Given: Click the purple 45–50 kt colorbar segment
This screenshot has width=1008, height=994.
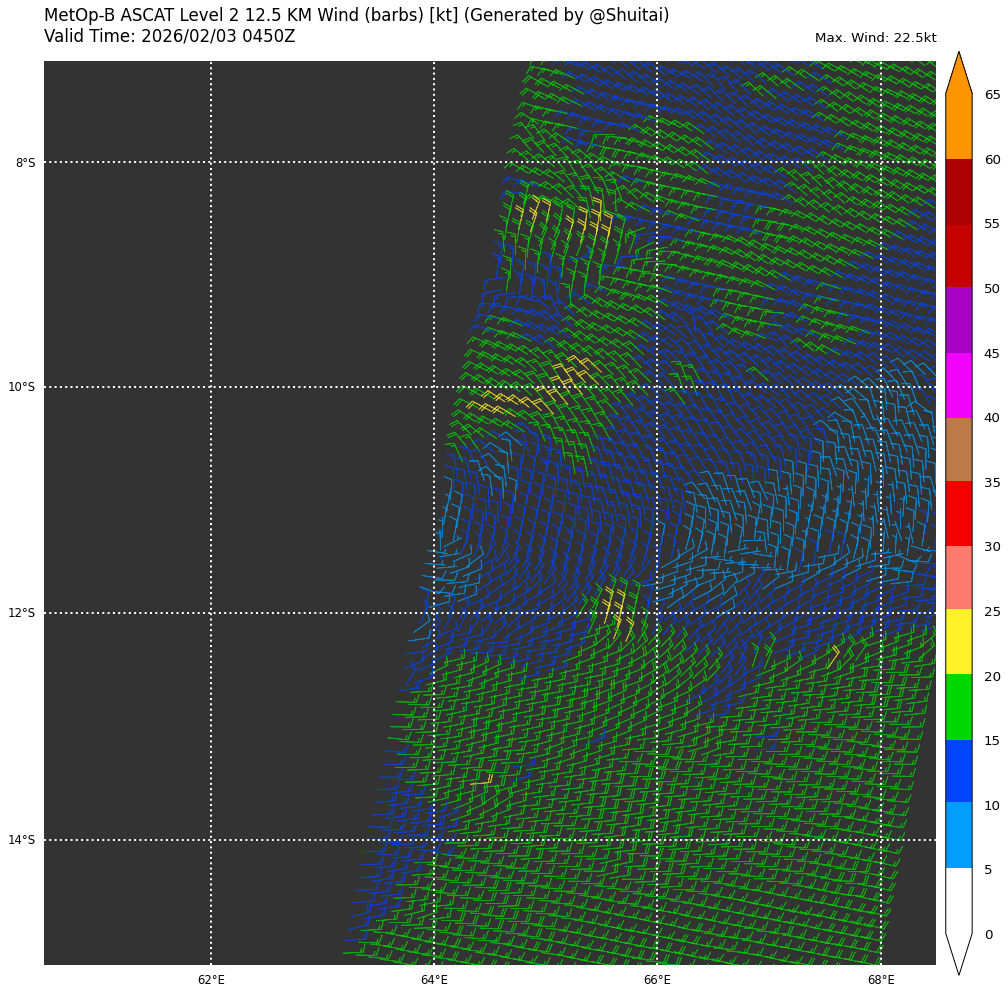Looking at the screenshot, I should tap(958, 320).
